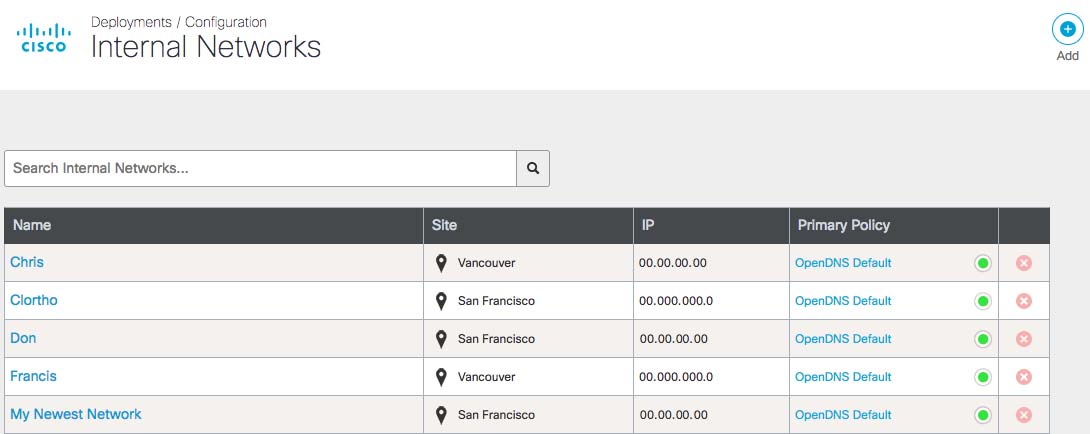Viewport: 1090px width, 434px height.
Task: Click IP 00.00.00.00 in Don row
Action: pyautogui.click(x=674, y=339)
